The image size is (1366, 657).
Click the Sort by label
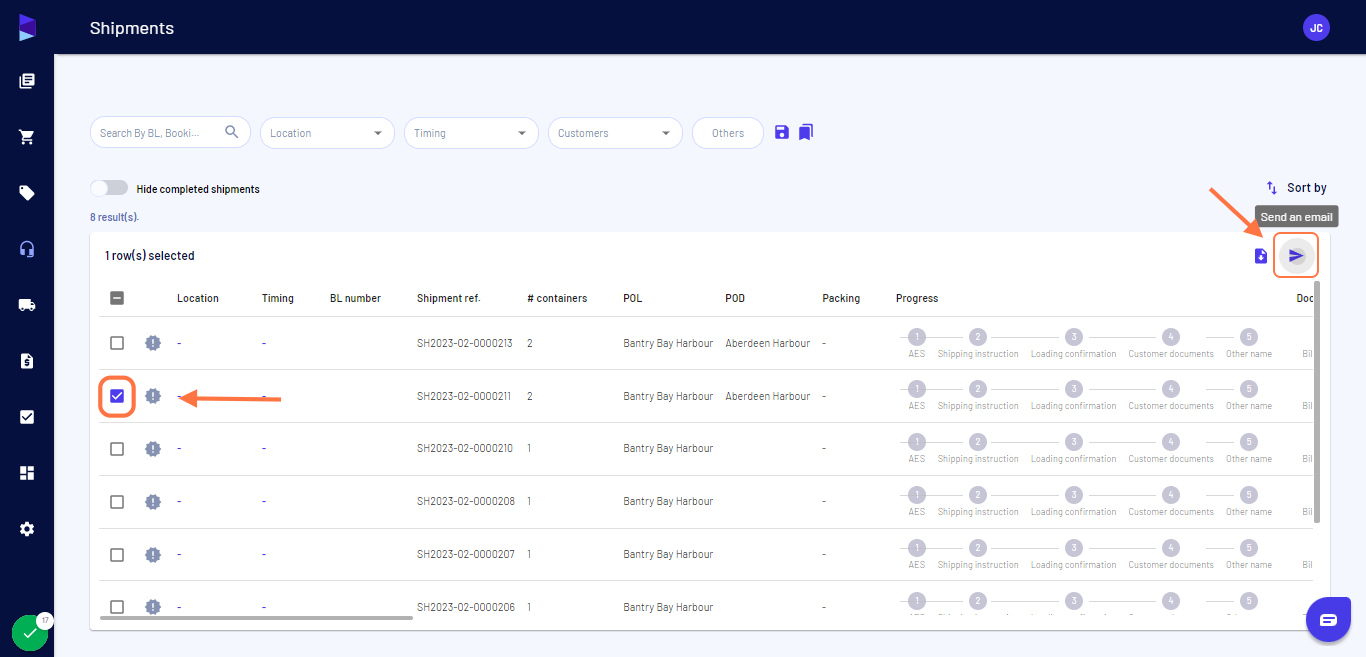(1307, 188)
